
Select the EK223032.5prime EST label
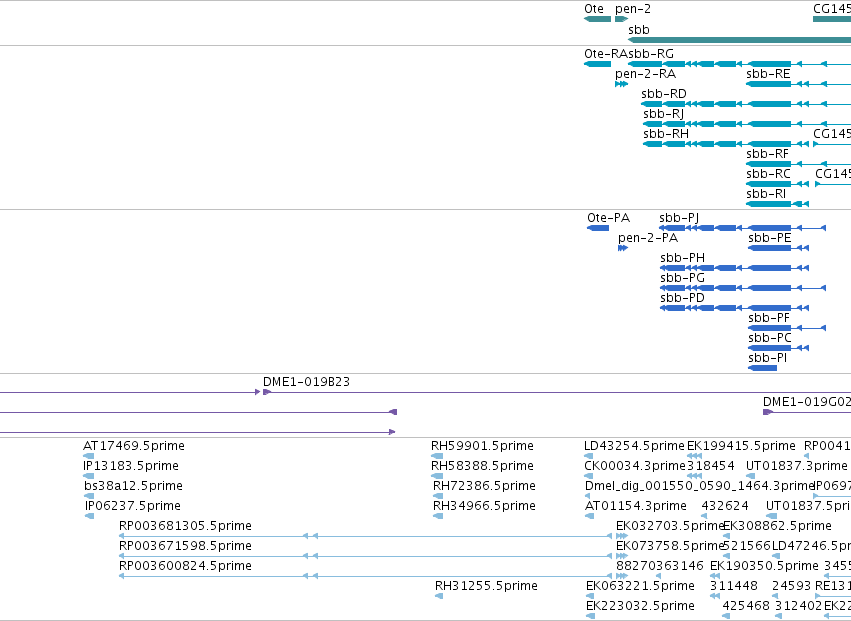click(x=640, y=606)
